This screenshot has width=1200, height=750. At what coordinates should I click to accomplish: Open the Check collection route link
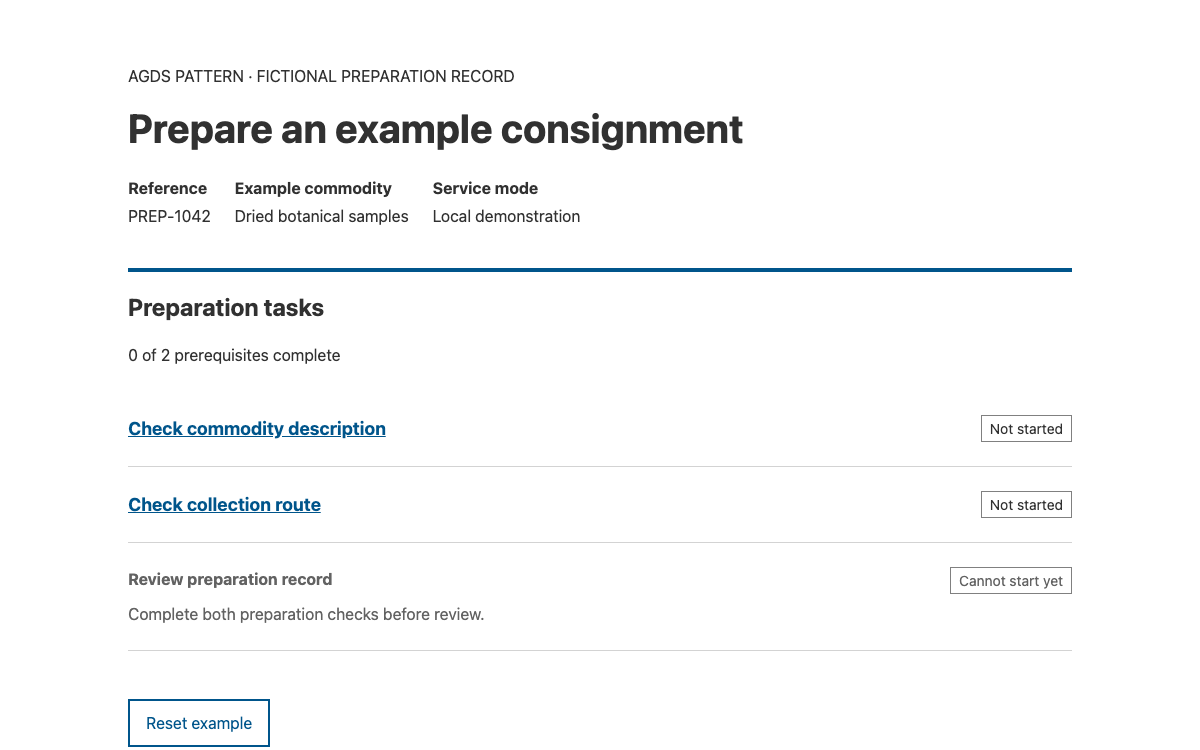pyautogui.click(x=224, y=505)
